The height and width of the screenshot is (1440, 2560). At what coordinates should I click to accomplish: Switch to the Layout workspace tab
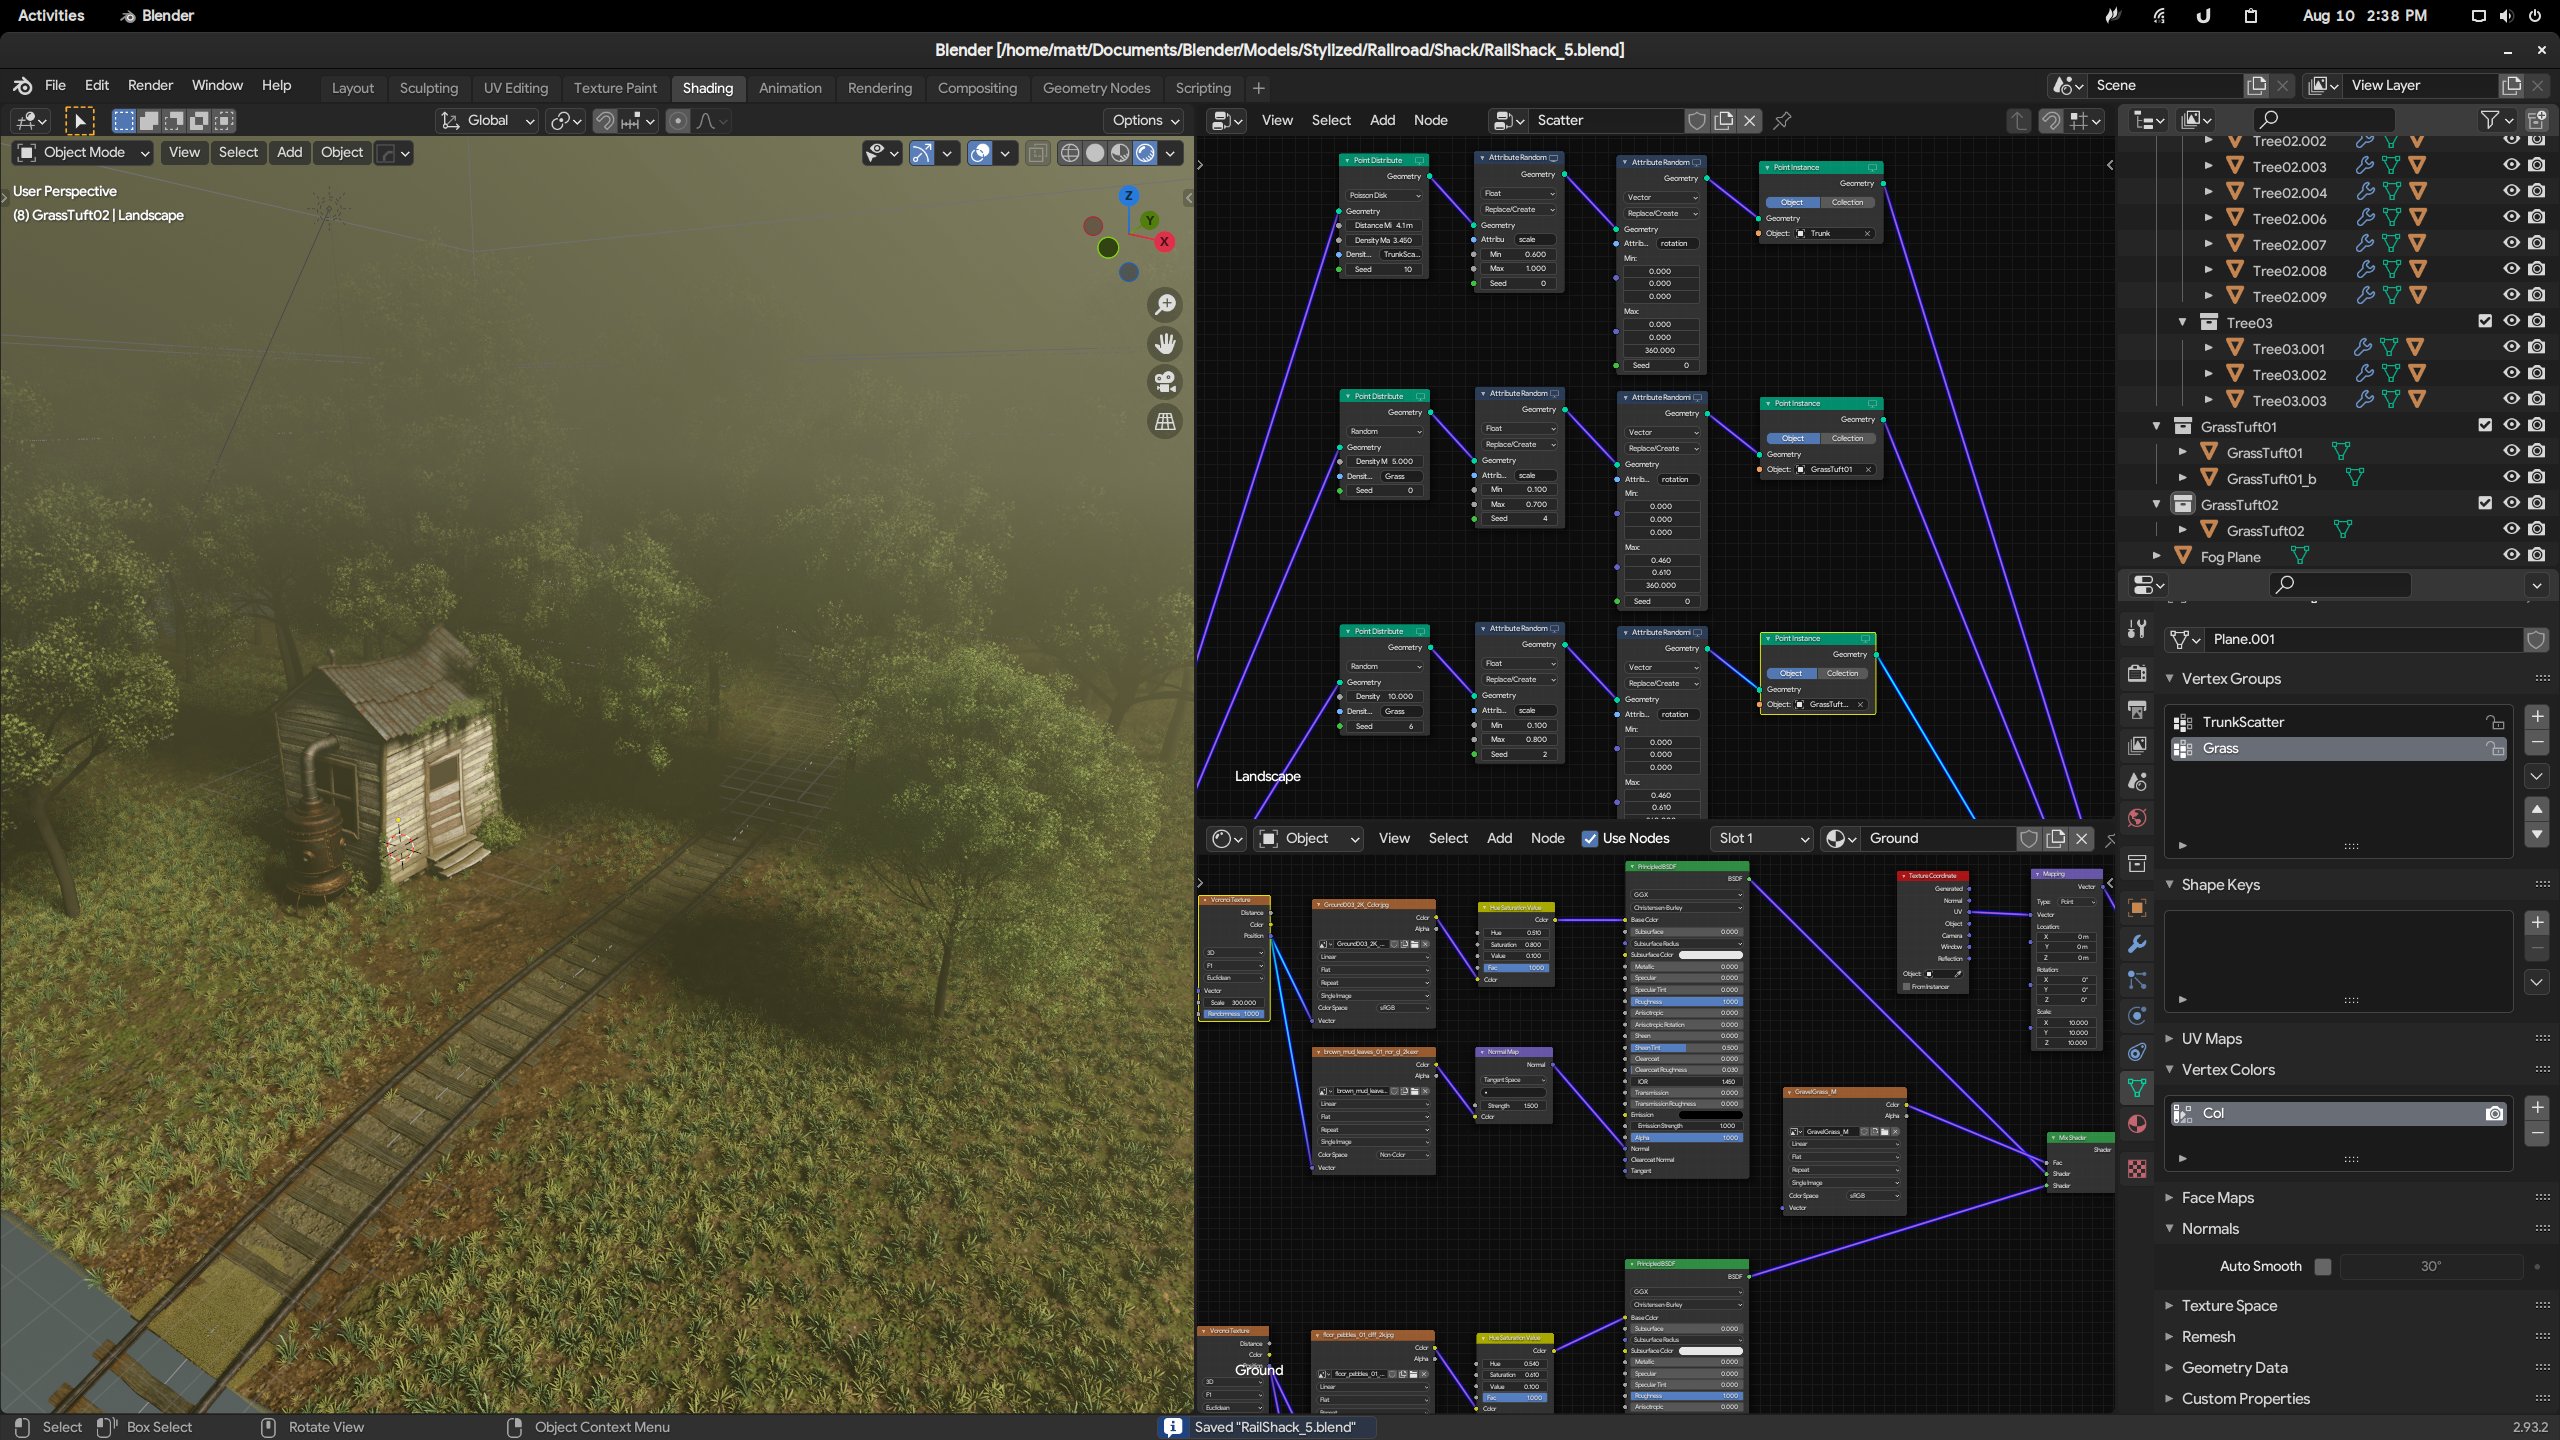352,88
